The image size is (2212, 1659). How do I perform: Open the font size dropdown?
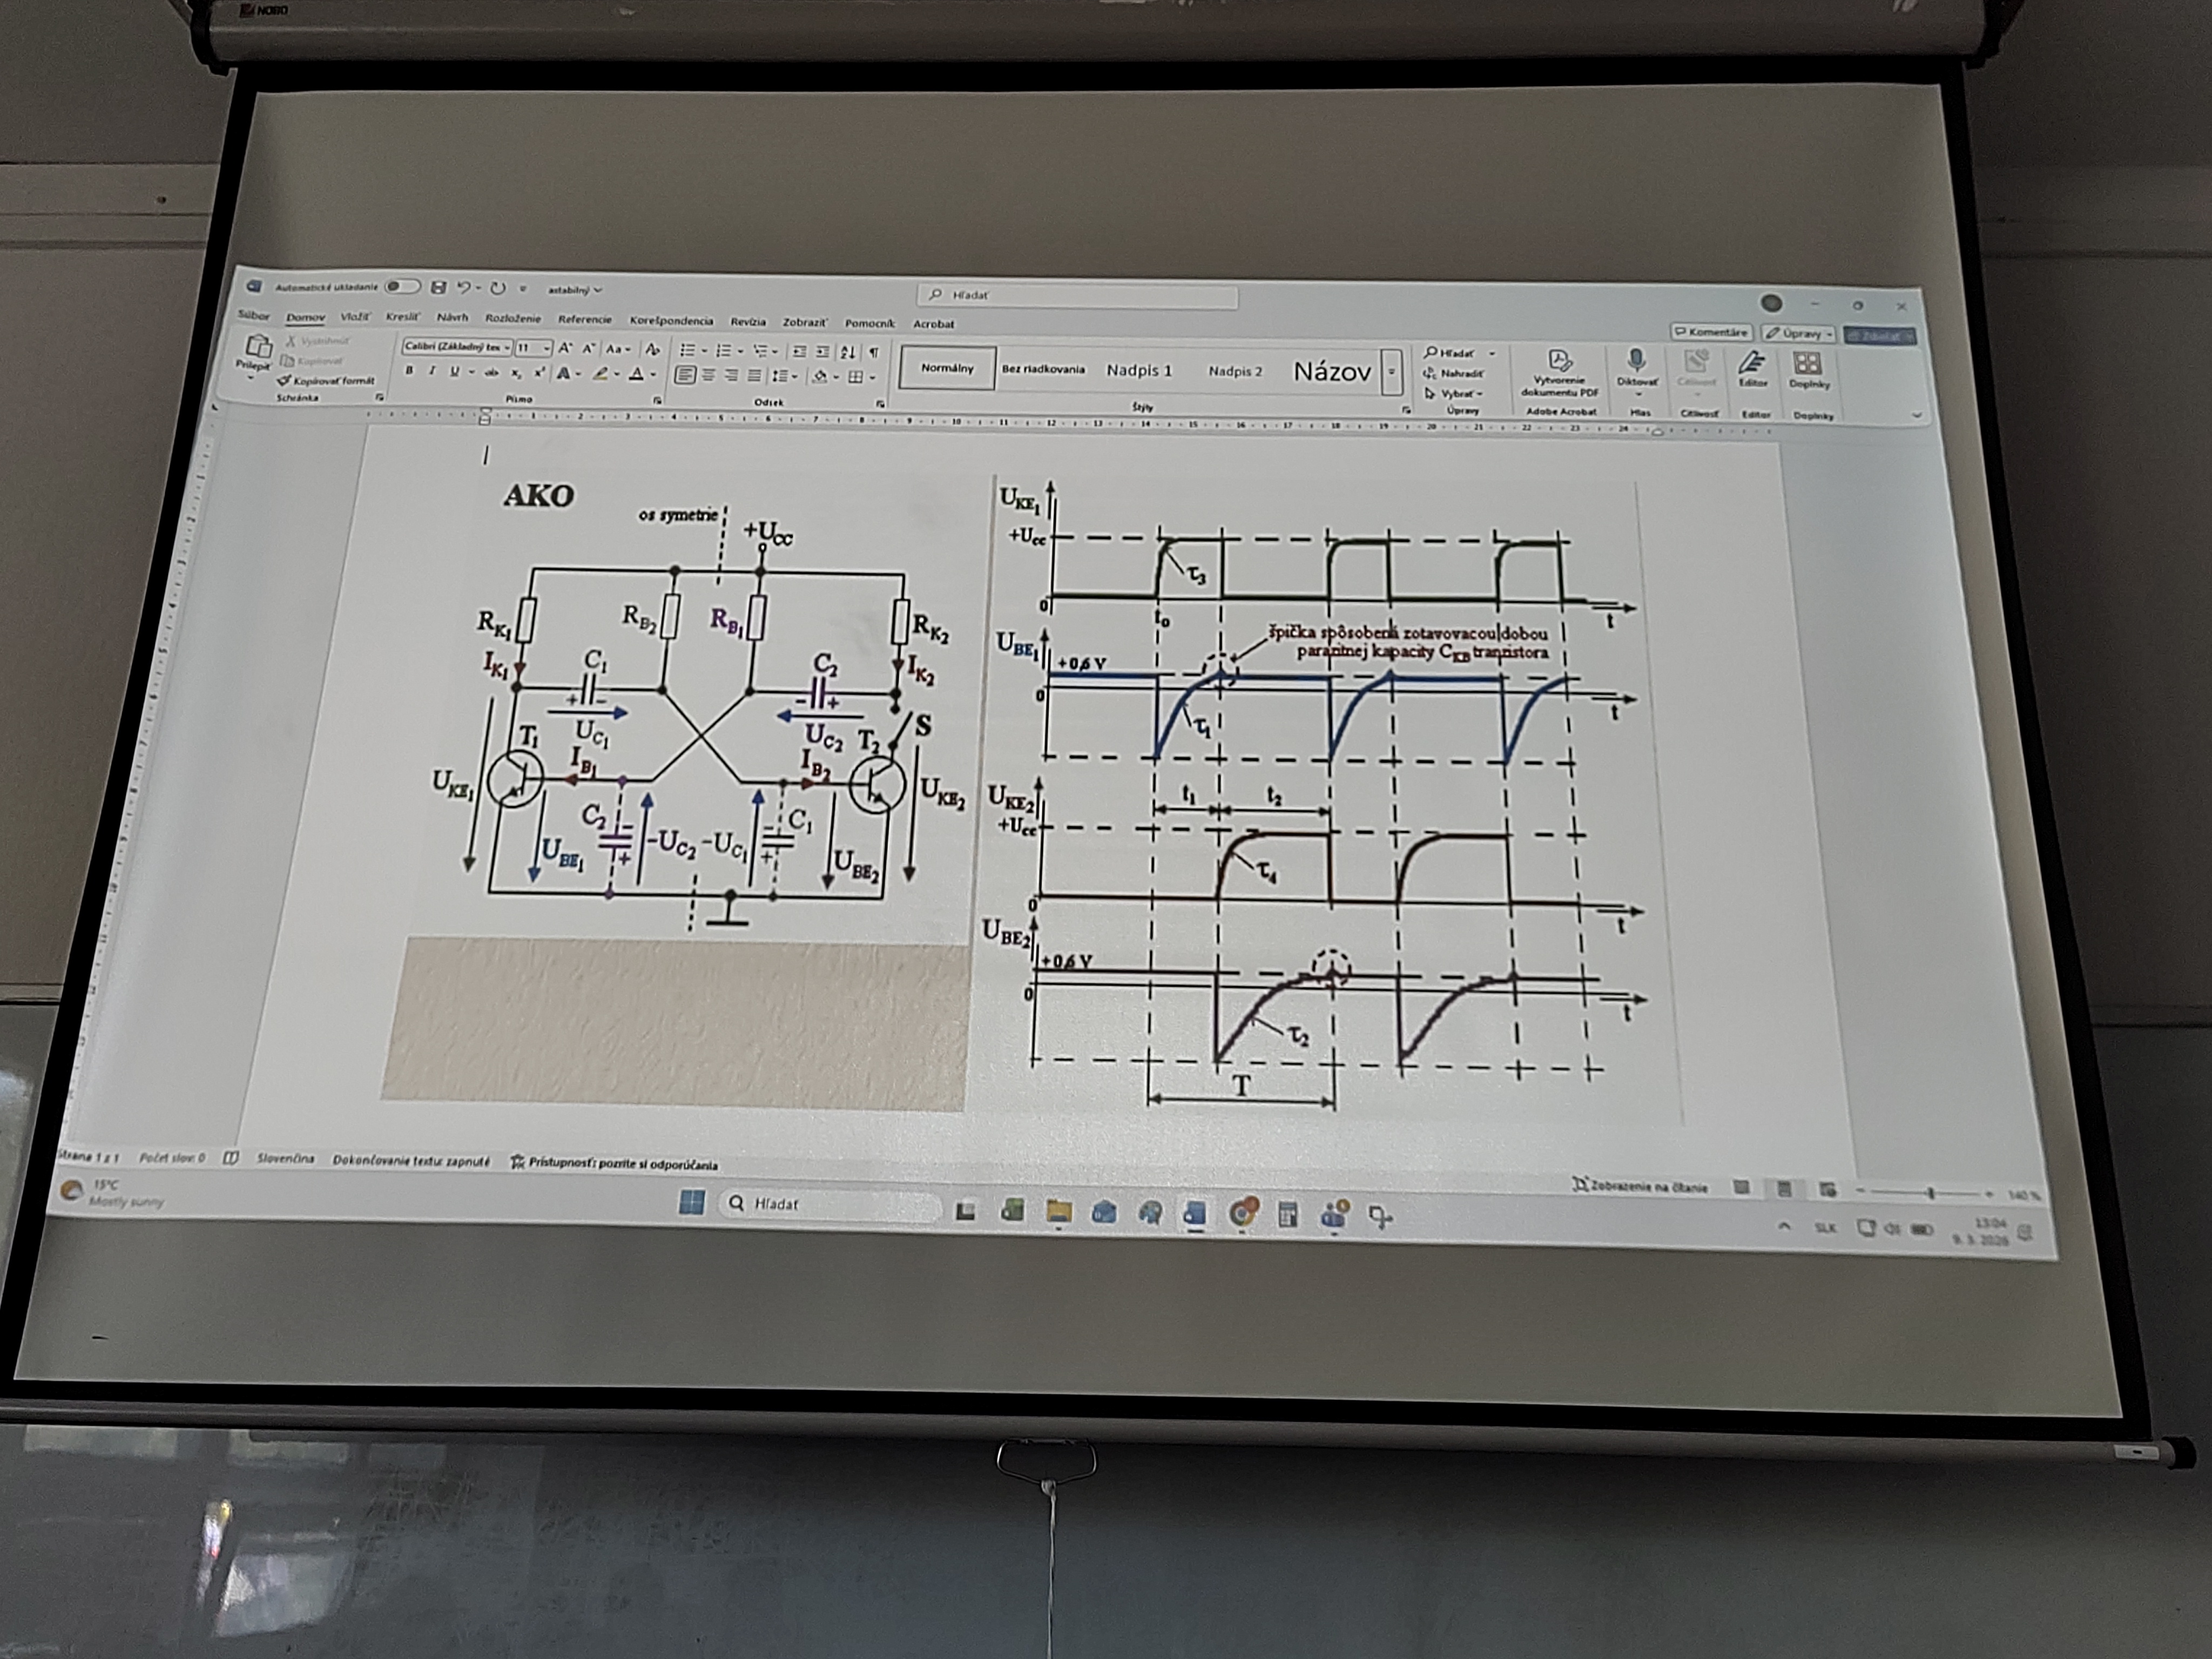pyautogui.click(x=546, y=348)
